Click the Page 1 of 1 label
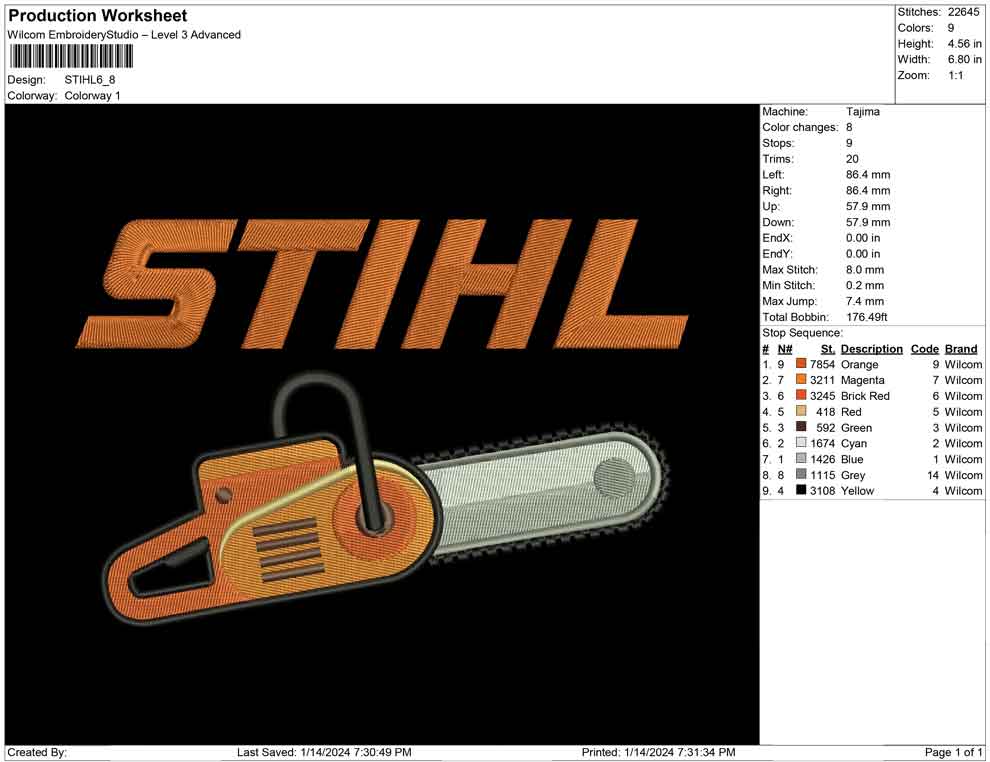 (952, 752)
